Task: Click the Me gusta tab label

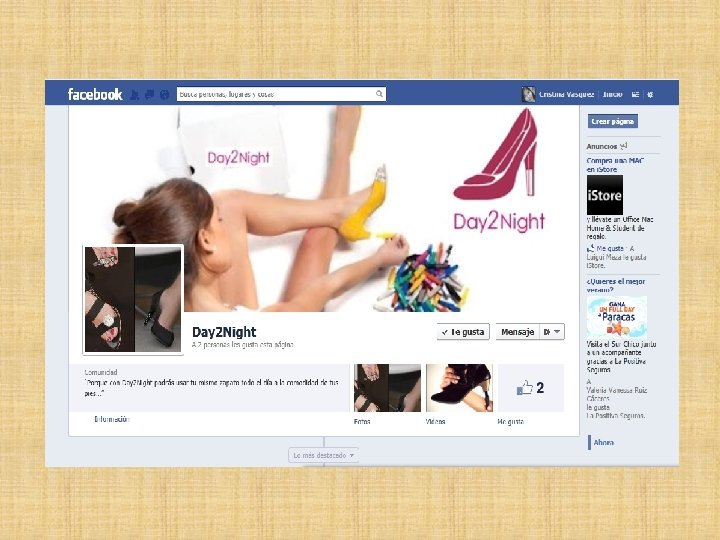Action: coord(511,422)
